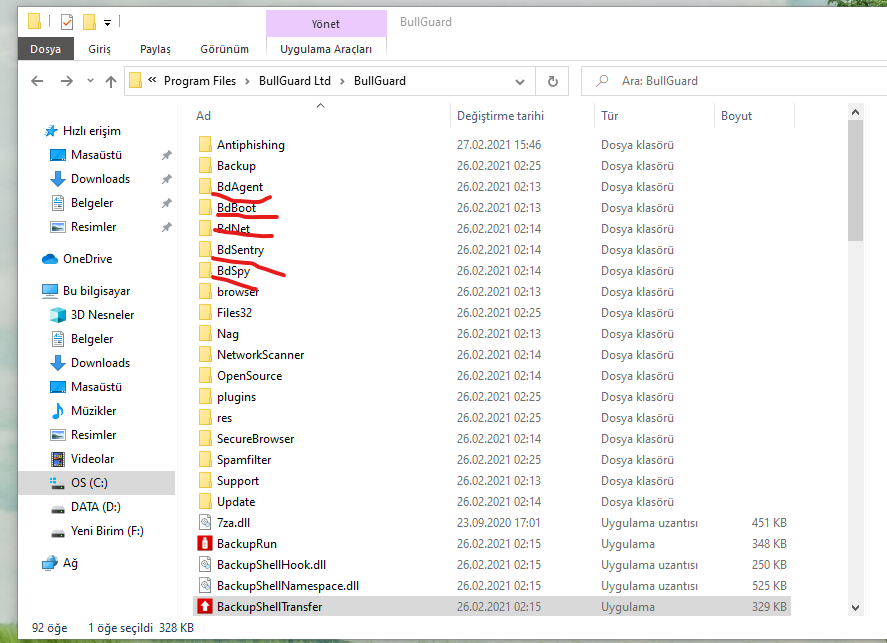Screen dimensions: 887x643
Task: Refresh the BullGuard folder view
Action: point(553,81)
